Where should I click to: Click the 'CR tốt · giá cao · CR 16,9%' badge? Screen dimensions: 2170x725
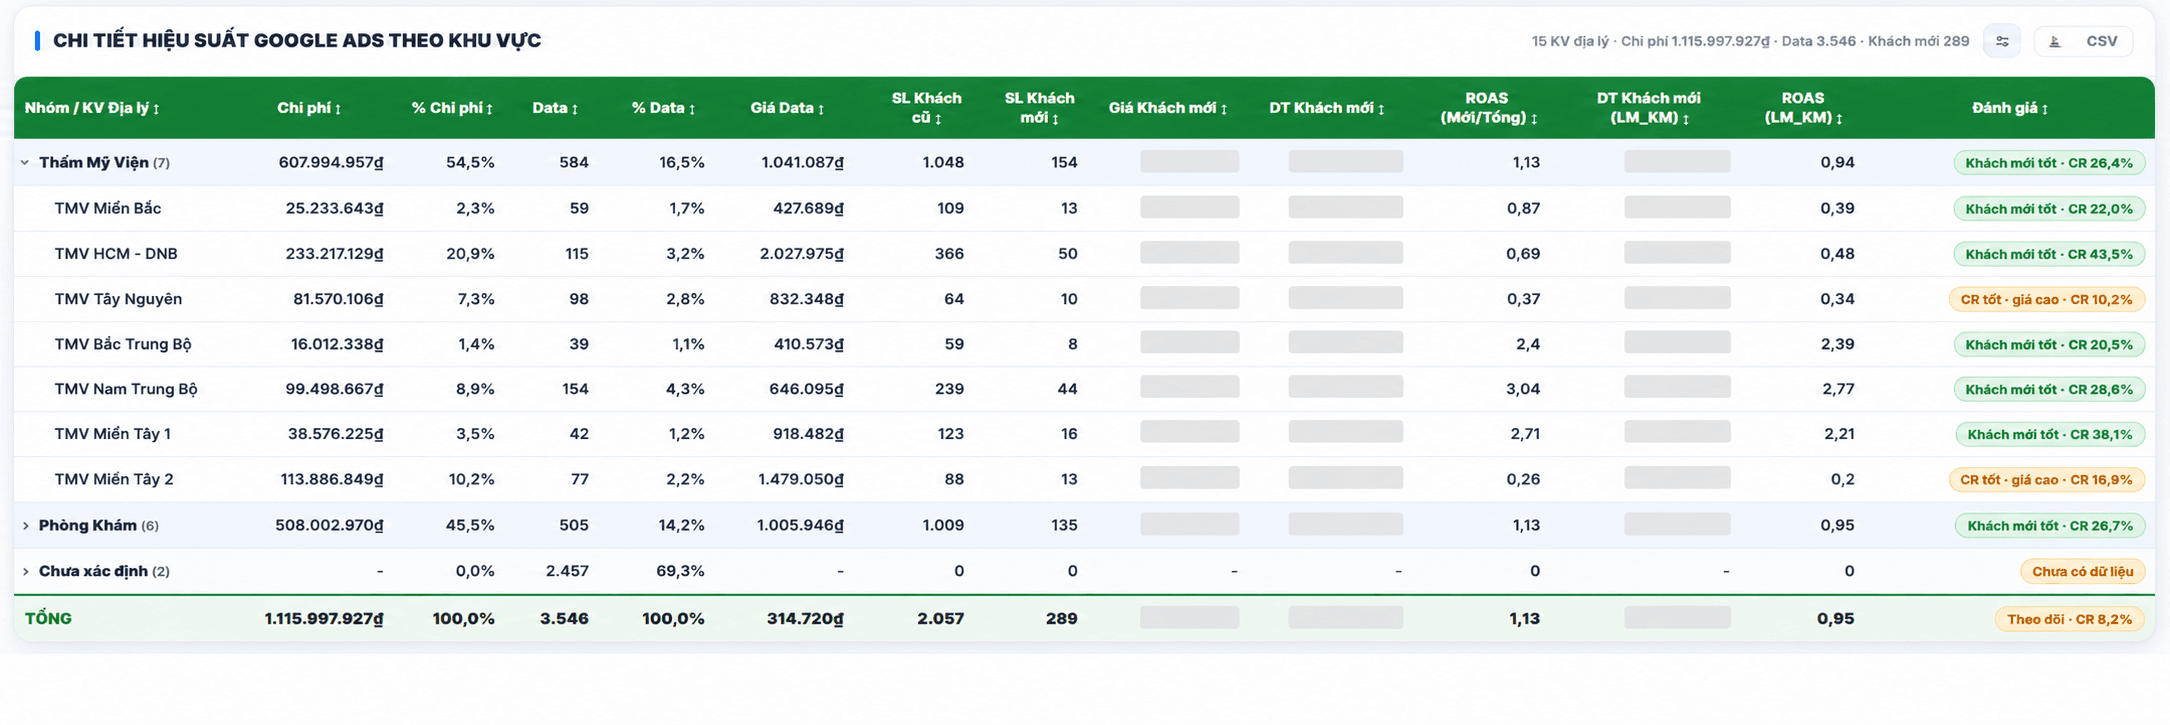(2047, 480)
